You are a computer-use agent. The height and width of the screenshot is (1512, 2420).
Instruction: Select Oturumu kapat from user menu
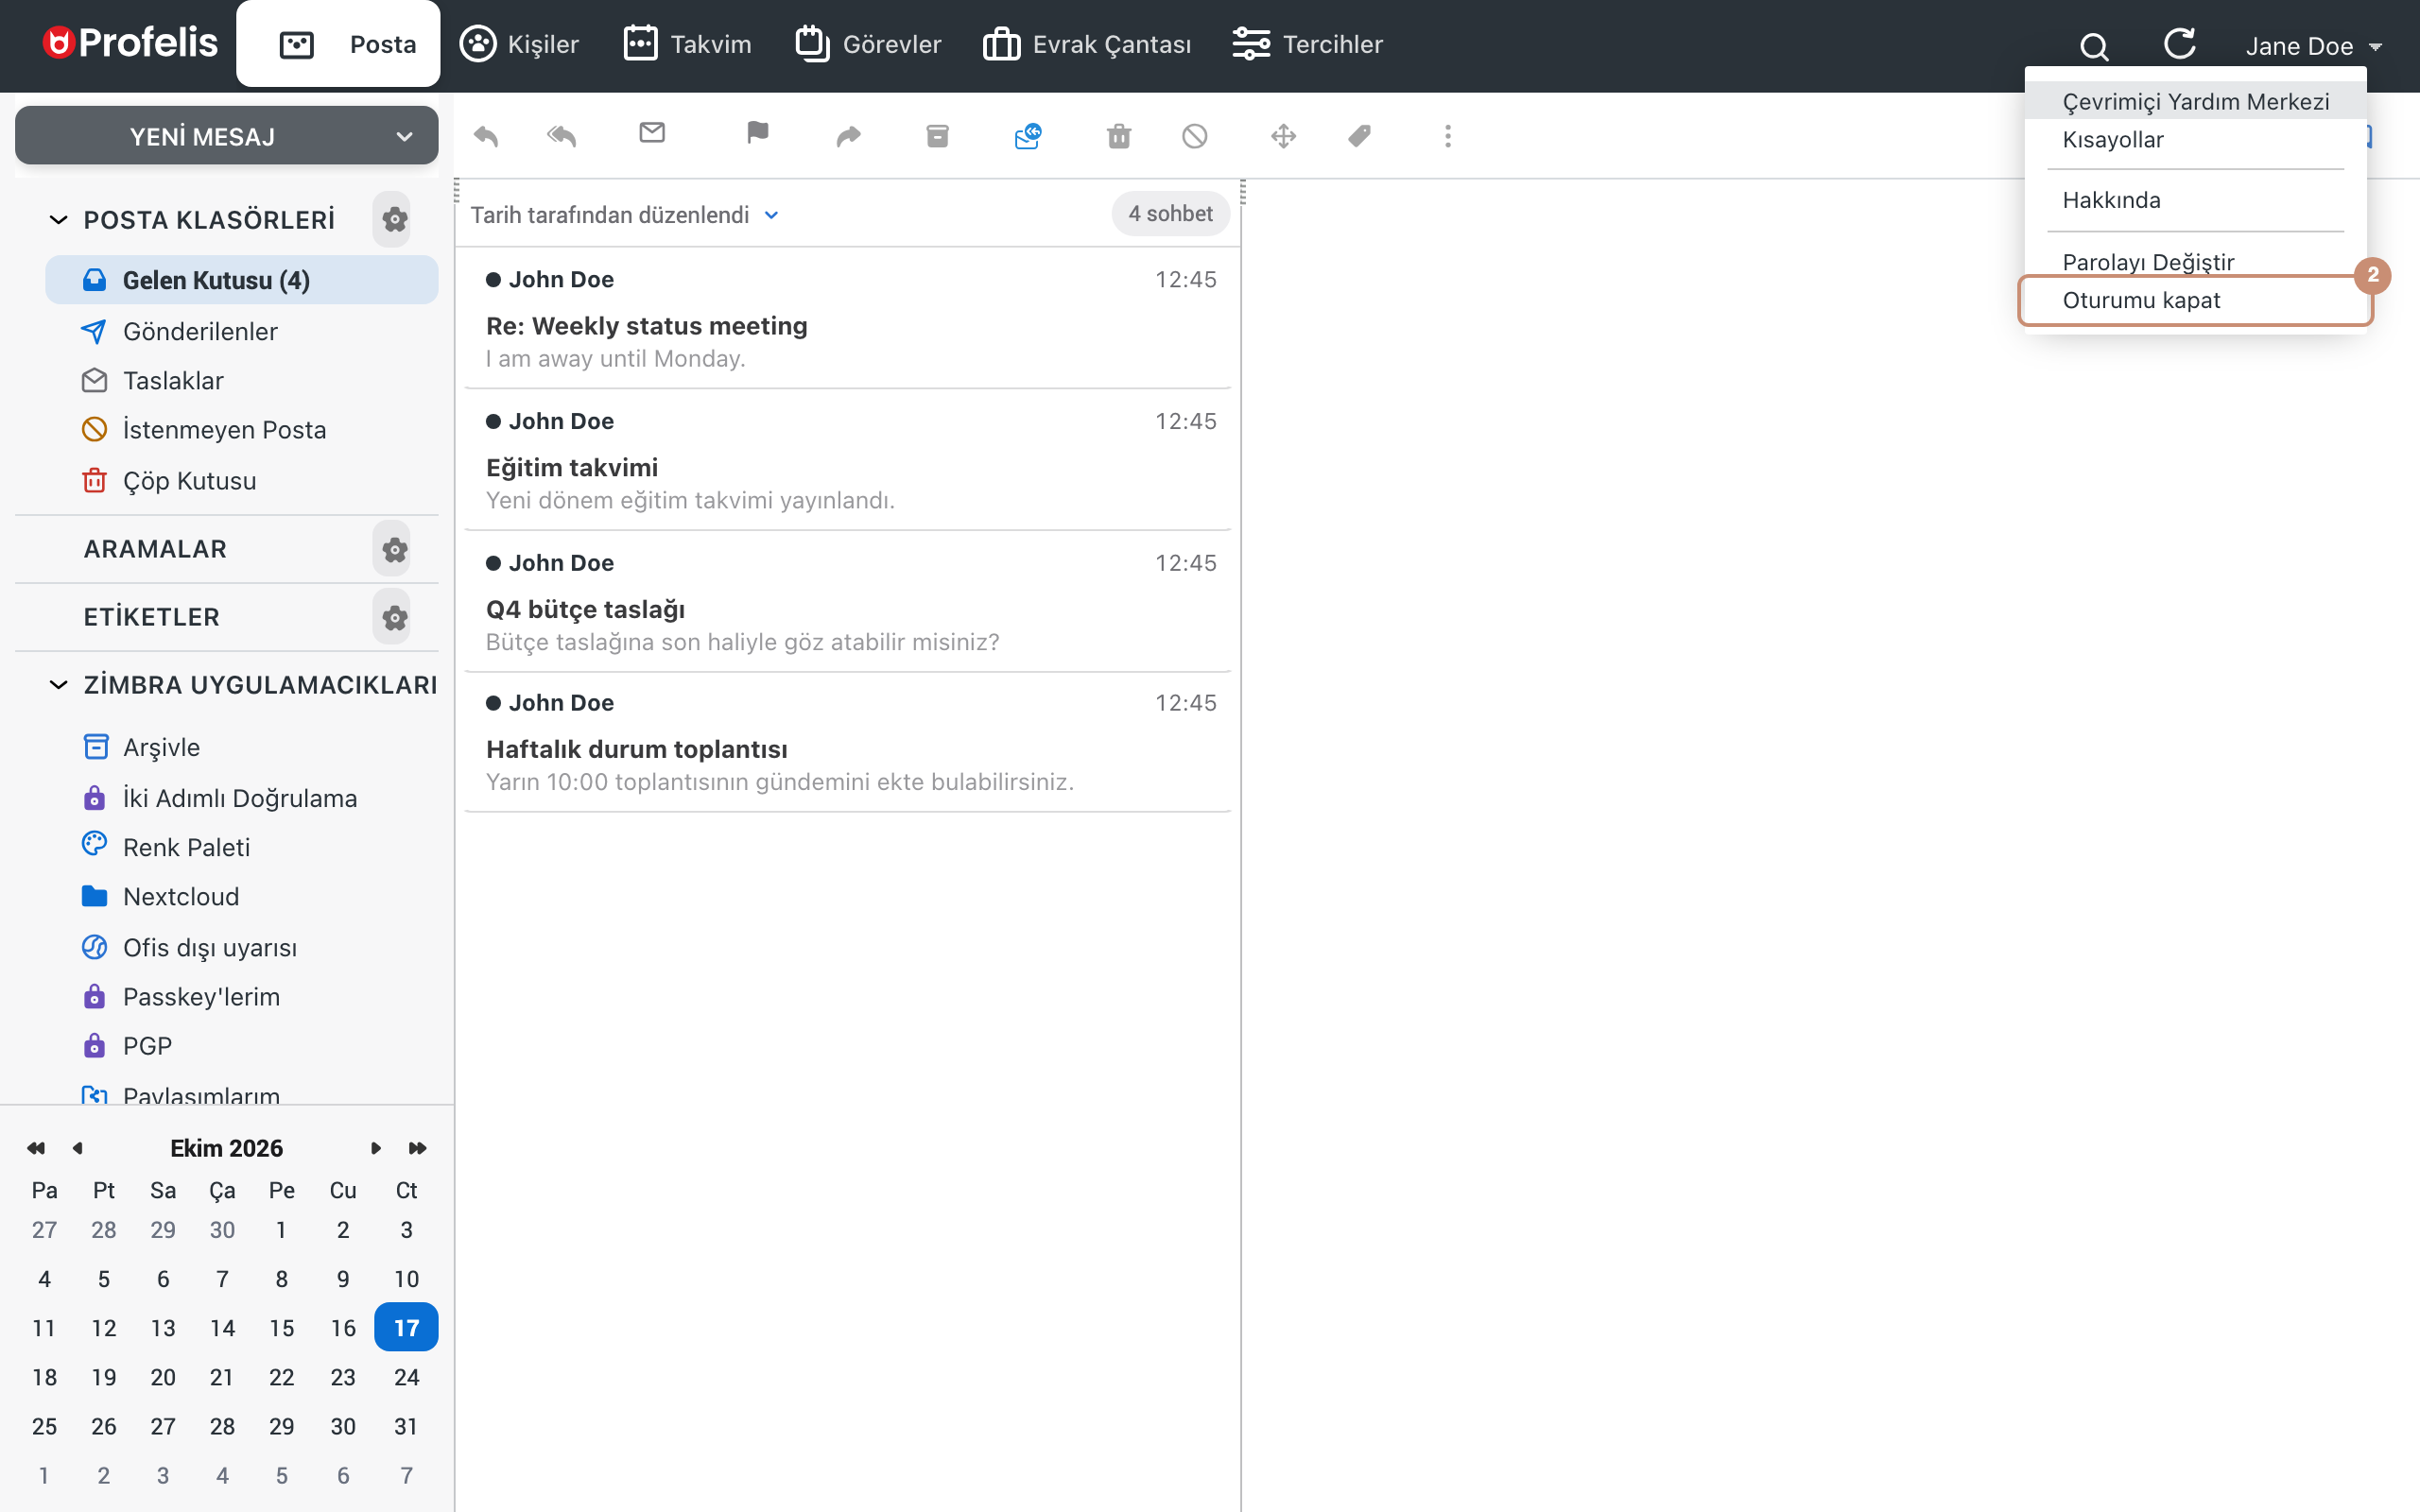coord(2195,300)
